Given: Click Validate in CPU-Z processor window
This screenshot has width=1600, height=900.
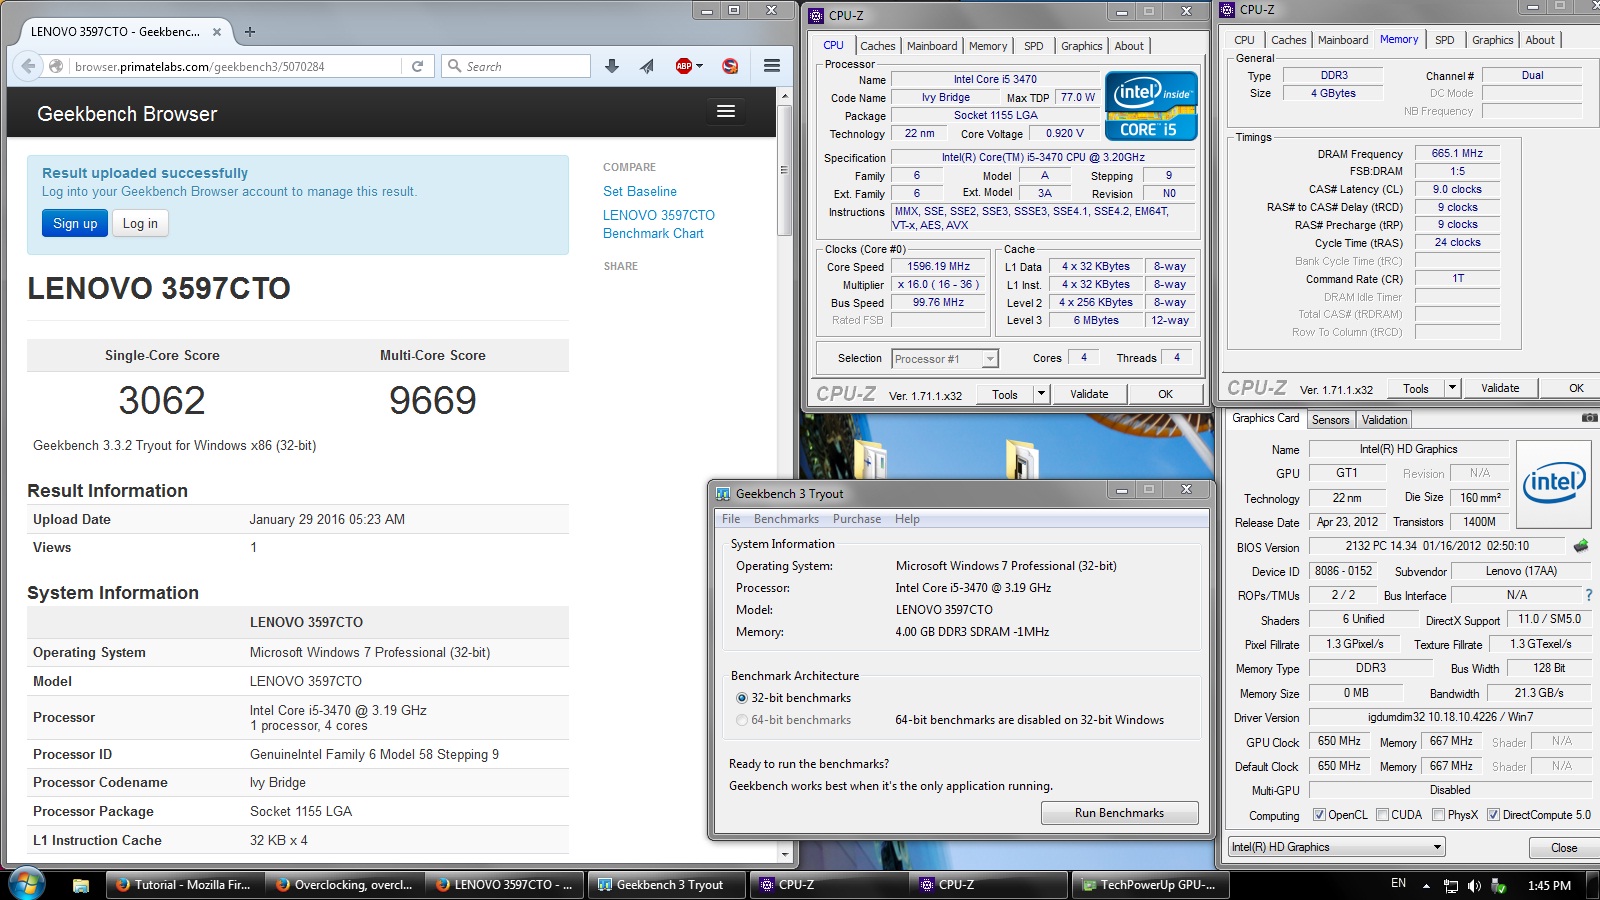Looking at the screenshot, I should (x=1089, y=394).
